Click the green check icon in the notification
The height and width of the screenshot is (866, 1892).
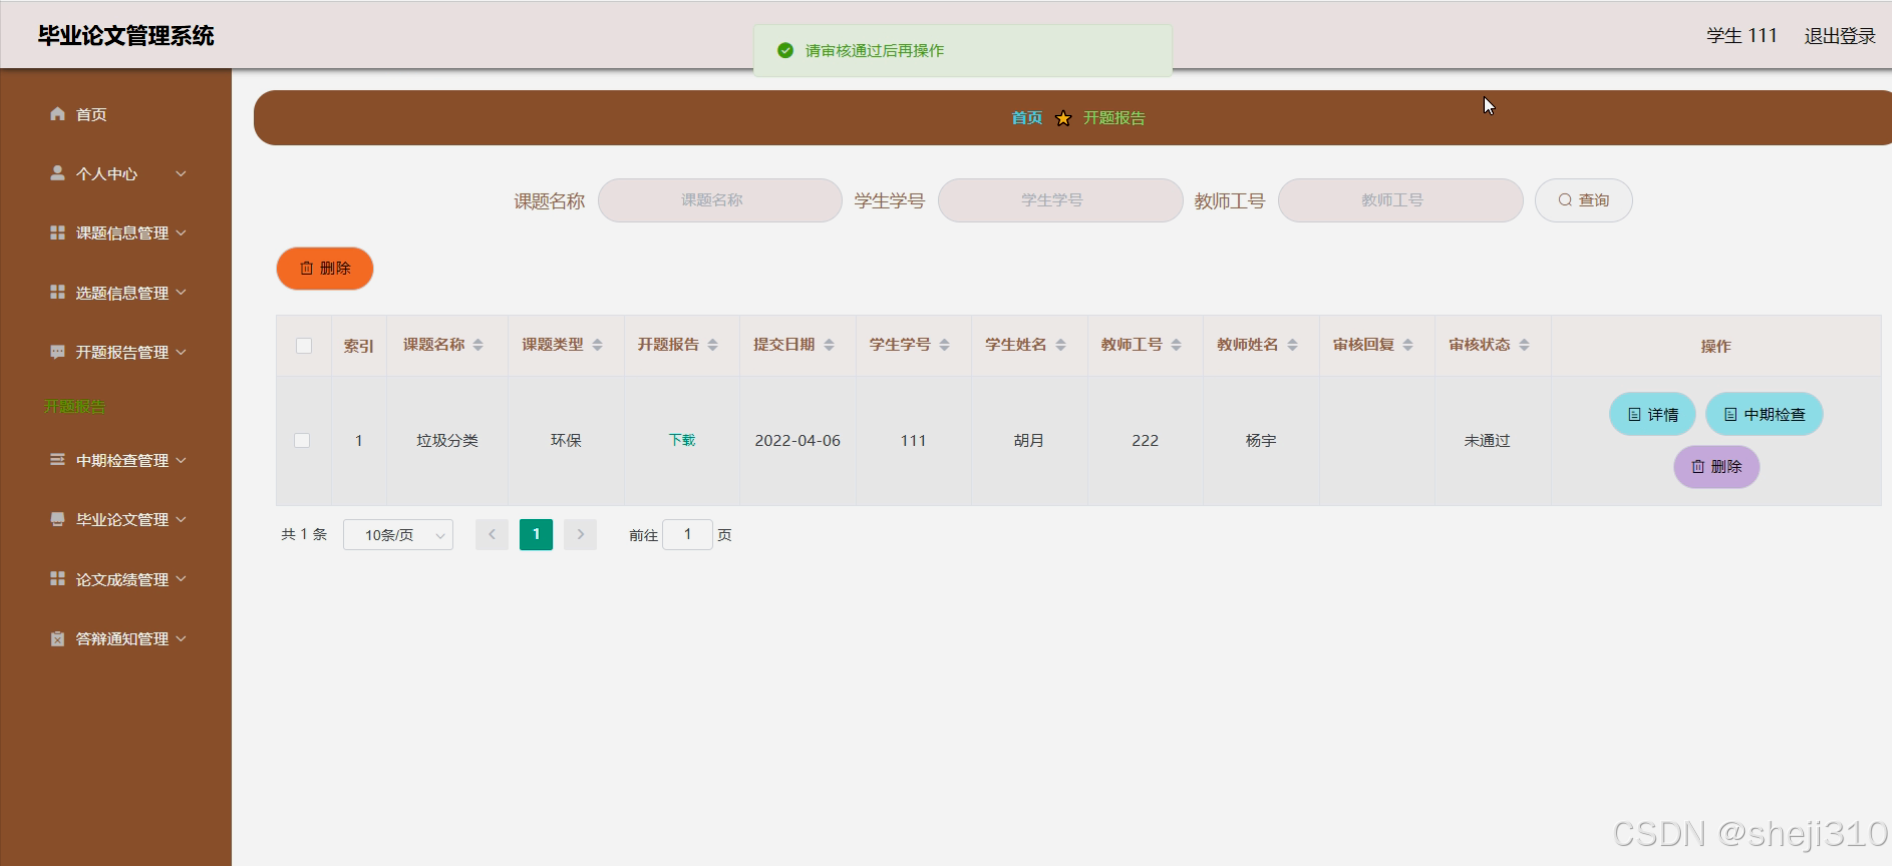pos(785,50)
